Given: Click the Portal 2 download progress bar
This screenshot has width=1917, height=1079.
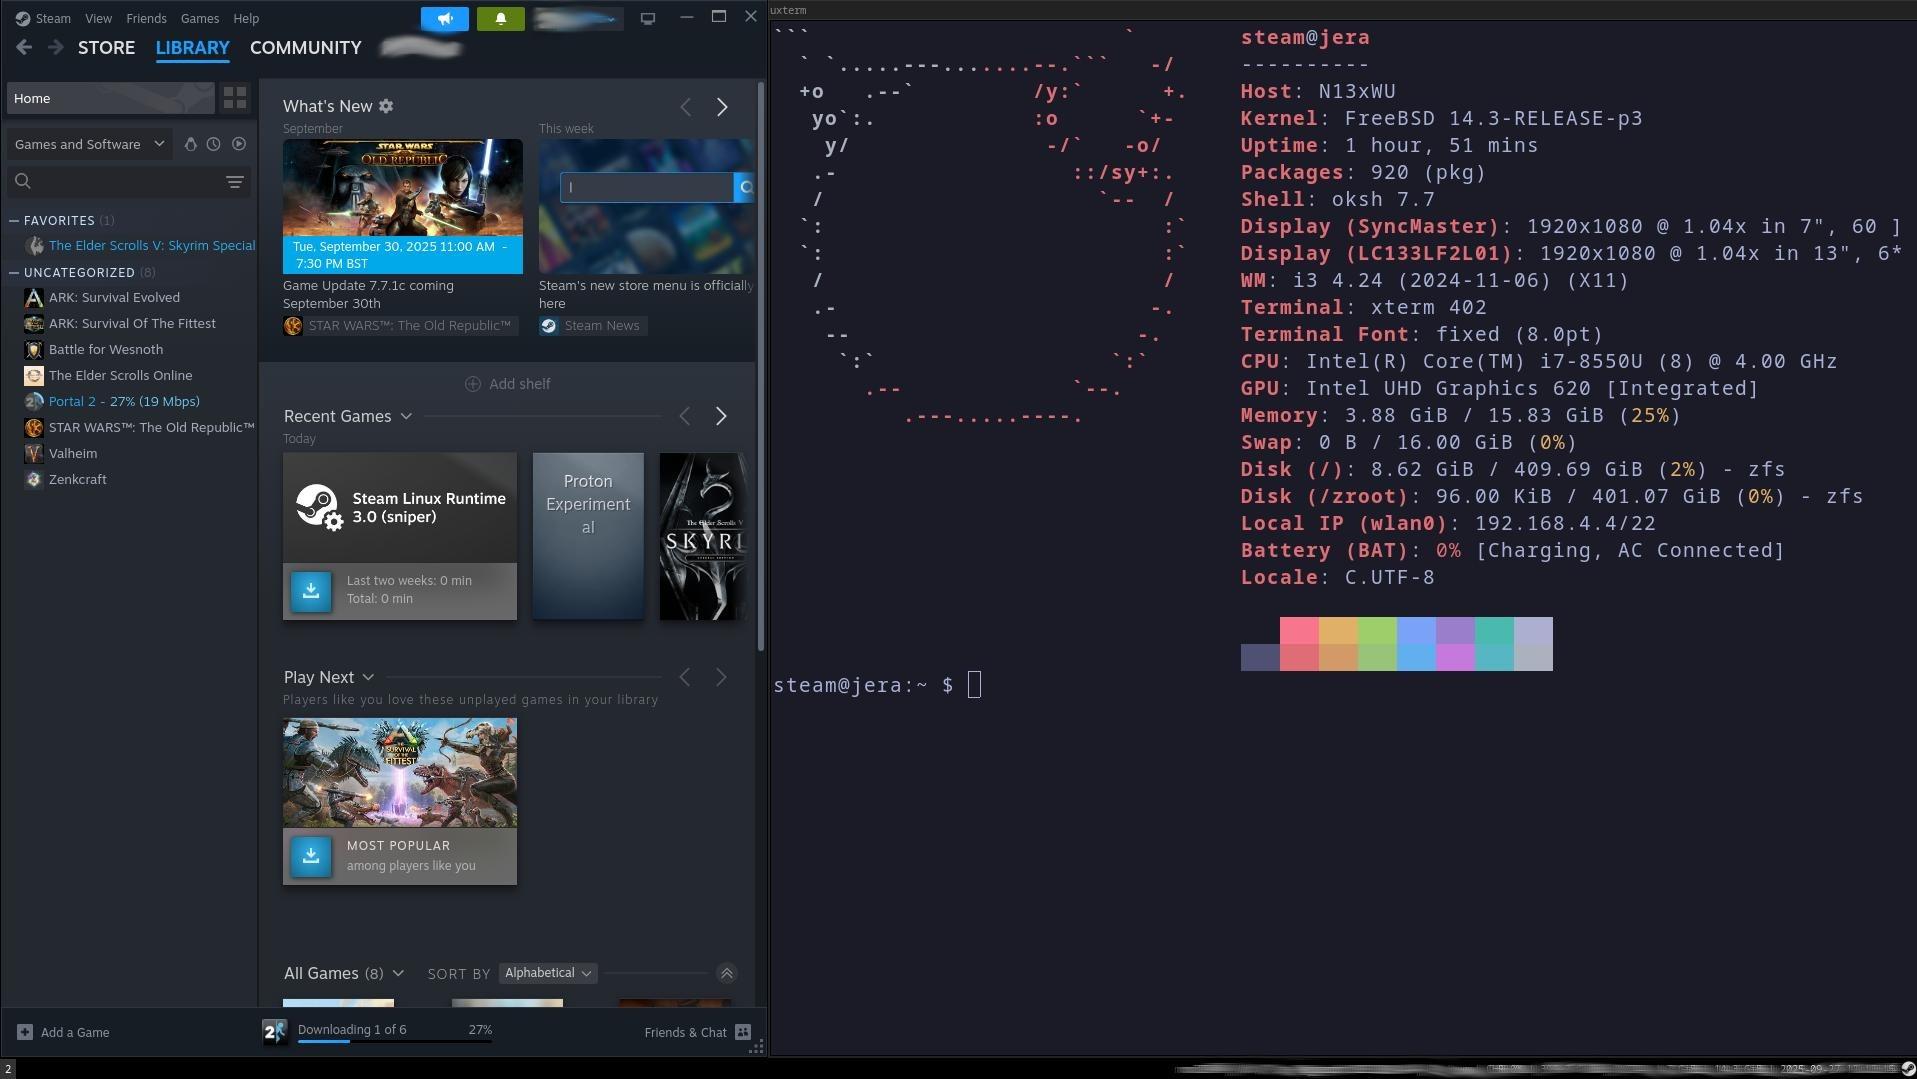Looking at the screenshot, I should (394, 1041).
